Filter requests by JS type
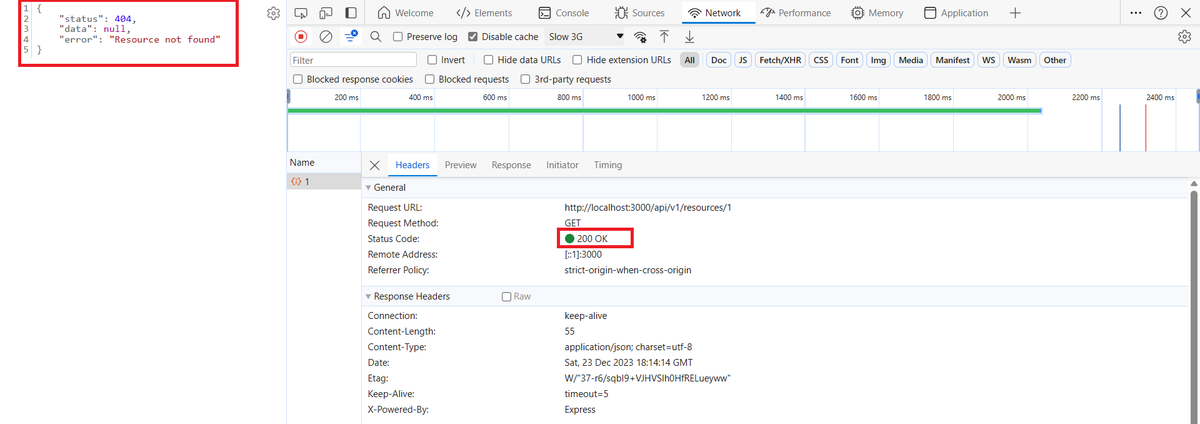 743,60
